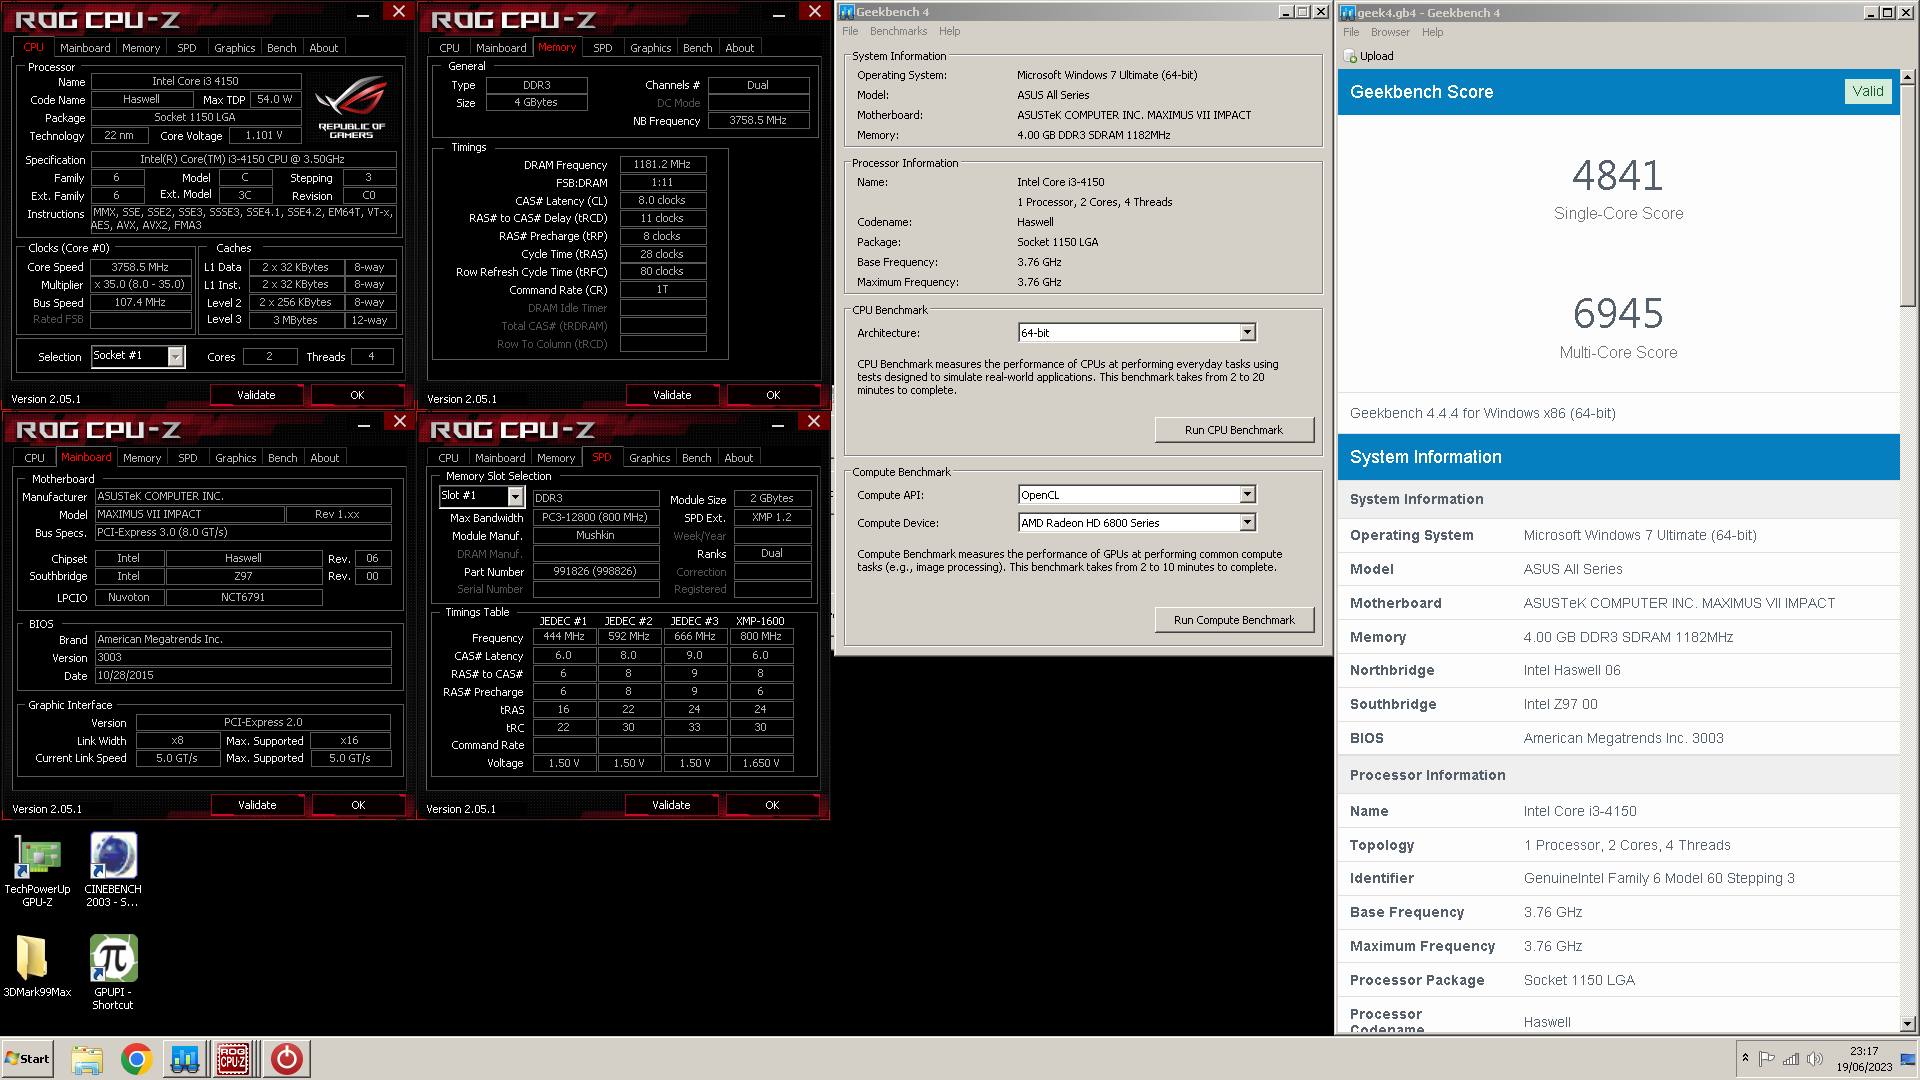Click the Show Desktop icon in the tray
The width and height of the screenshot is (1920, 1080).
(x=1908, y=1059)
